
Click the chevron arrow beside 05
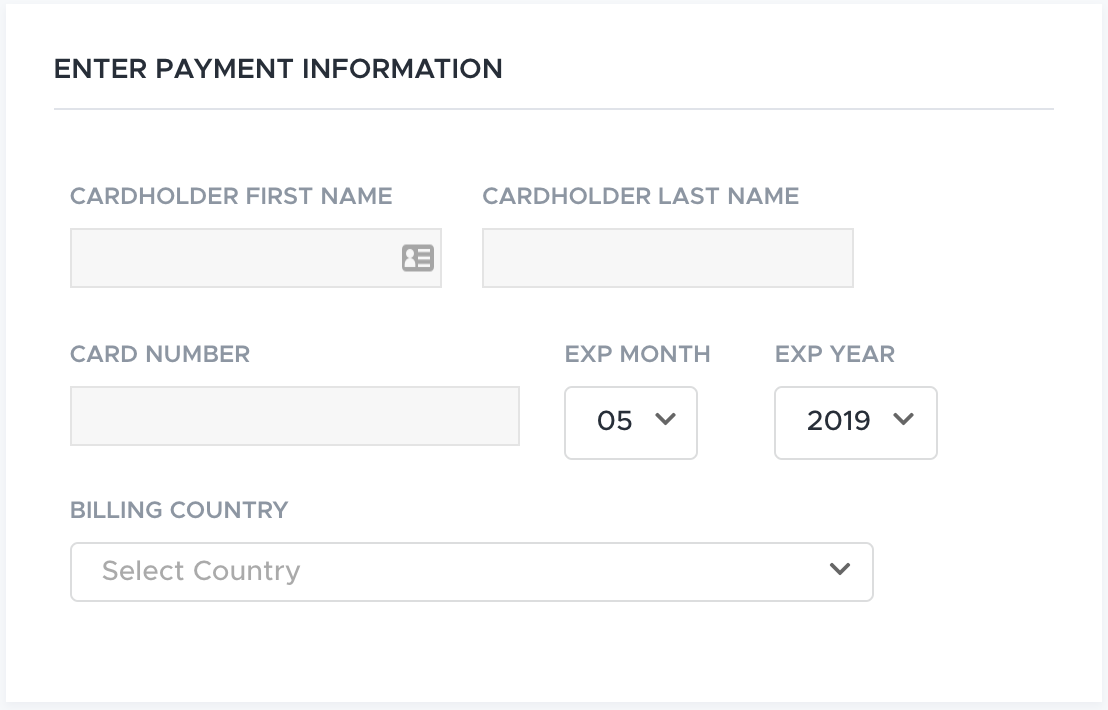coord(665,419)
